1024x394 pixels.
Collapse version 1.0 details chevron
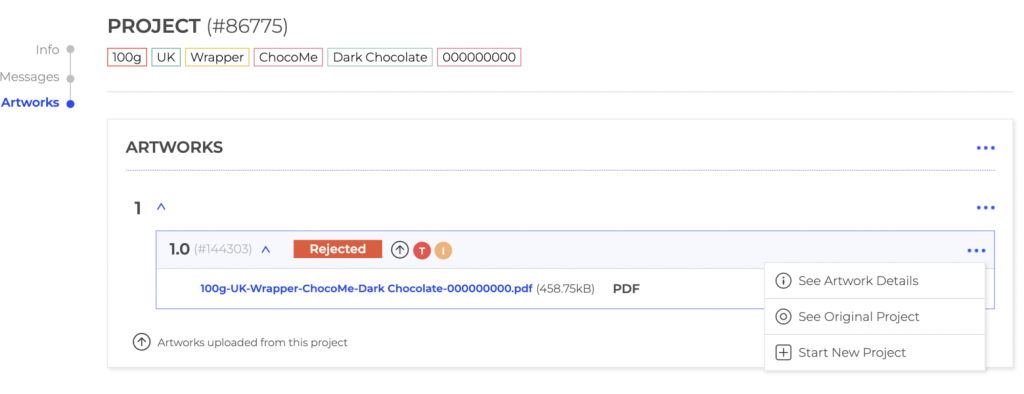point(266,249)
